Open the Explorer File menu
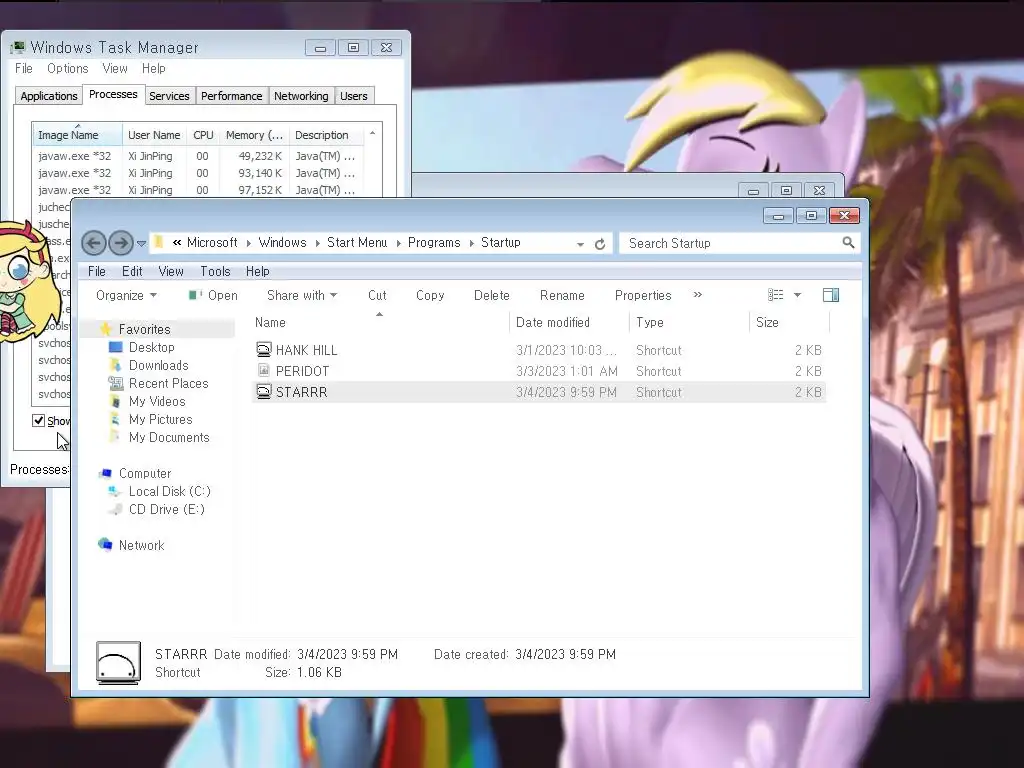Viewport: 1024px width, 768px height. pyautogui.click(x=97, y=271)
